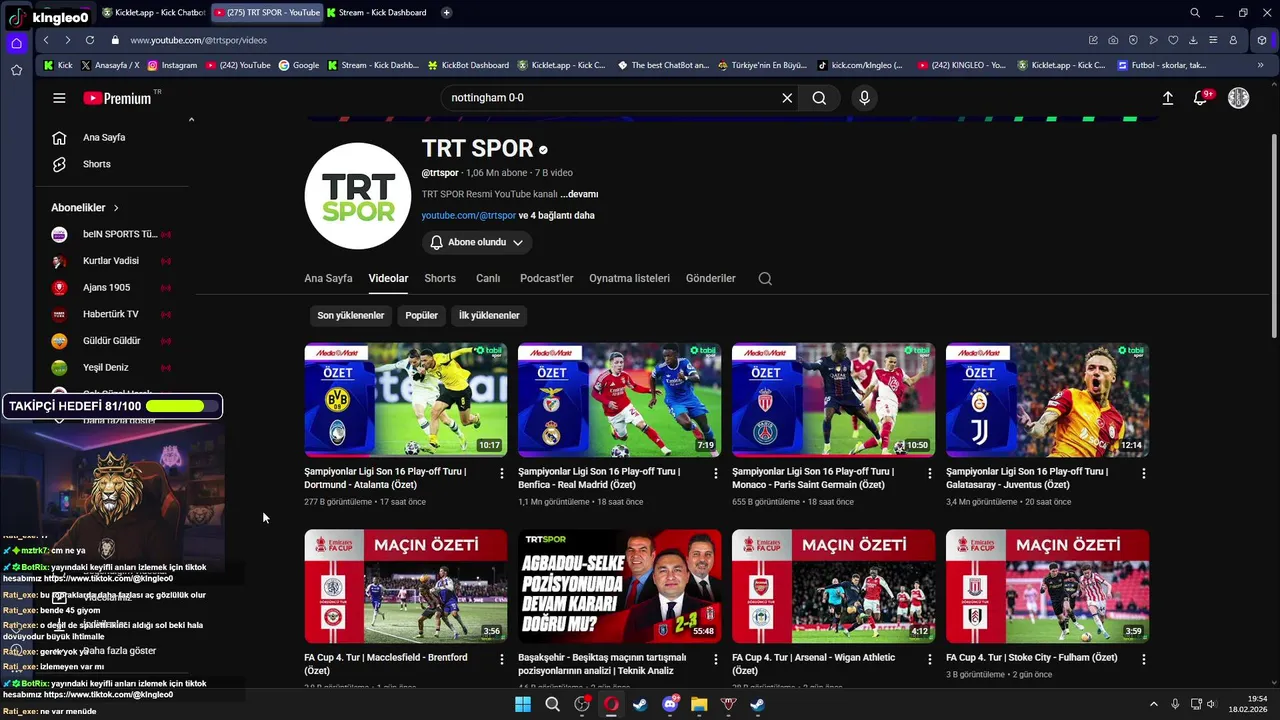Expand the channel description via ...devamı
Viewport: 1280px width, 720px height.
point(579,194)
